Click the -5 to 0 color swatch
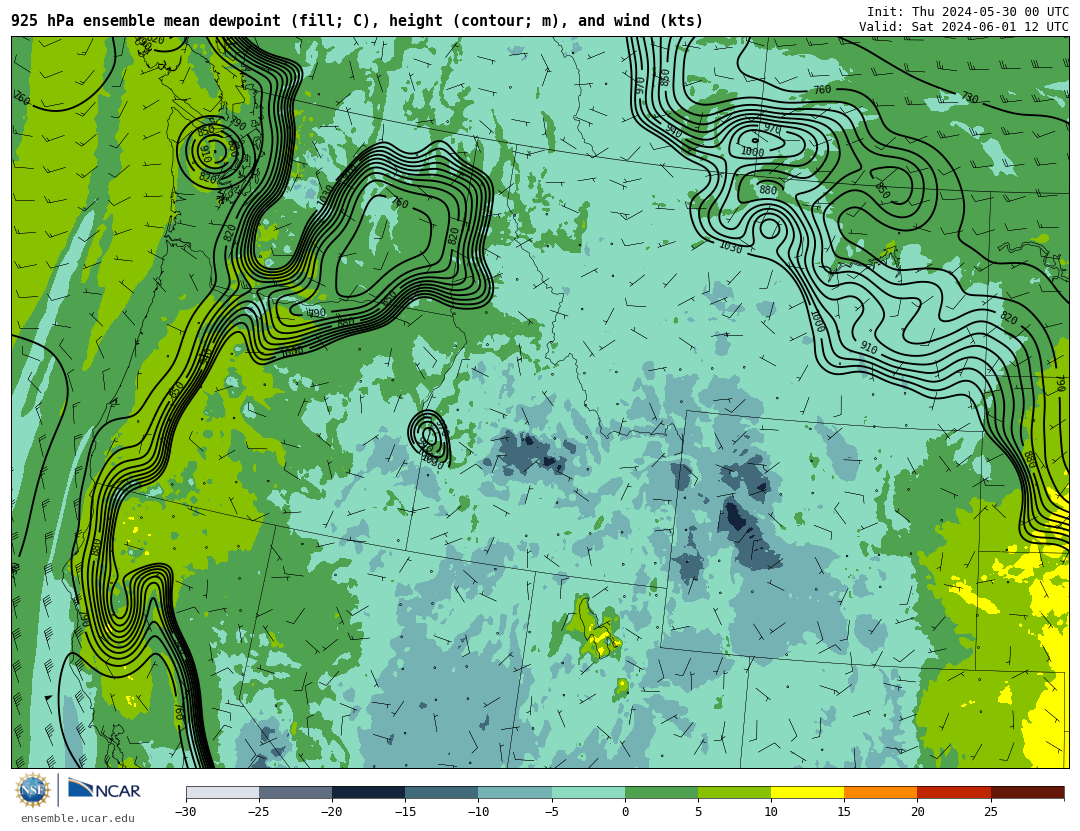1080x831 pixels. pos(588,792)
